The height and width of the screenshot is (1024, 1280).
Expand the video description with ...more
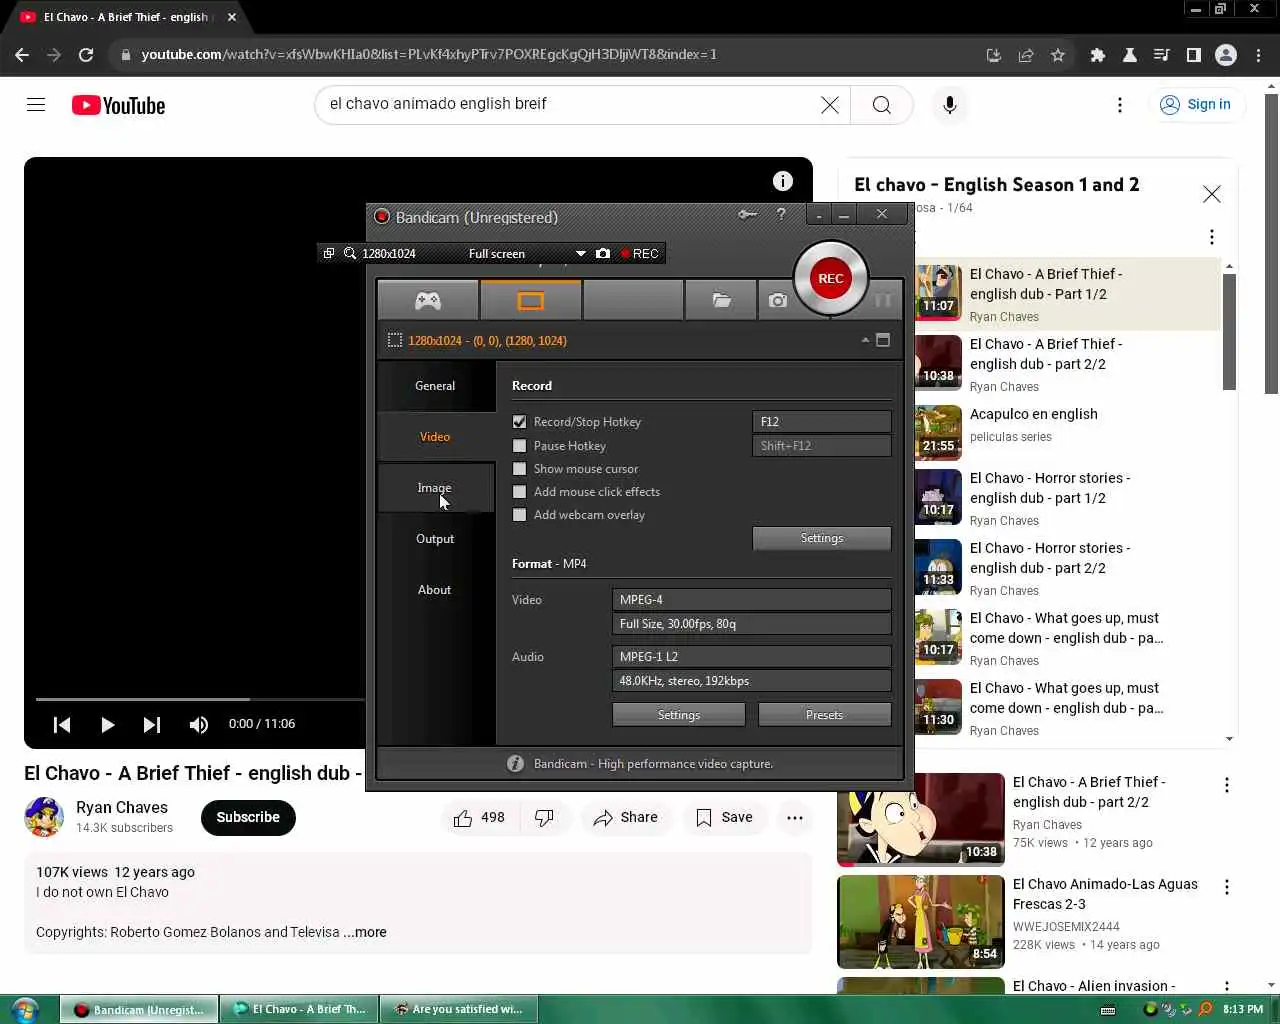pyautogui.click(x=365, y=932)
